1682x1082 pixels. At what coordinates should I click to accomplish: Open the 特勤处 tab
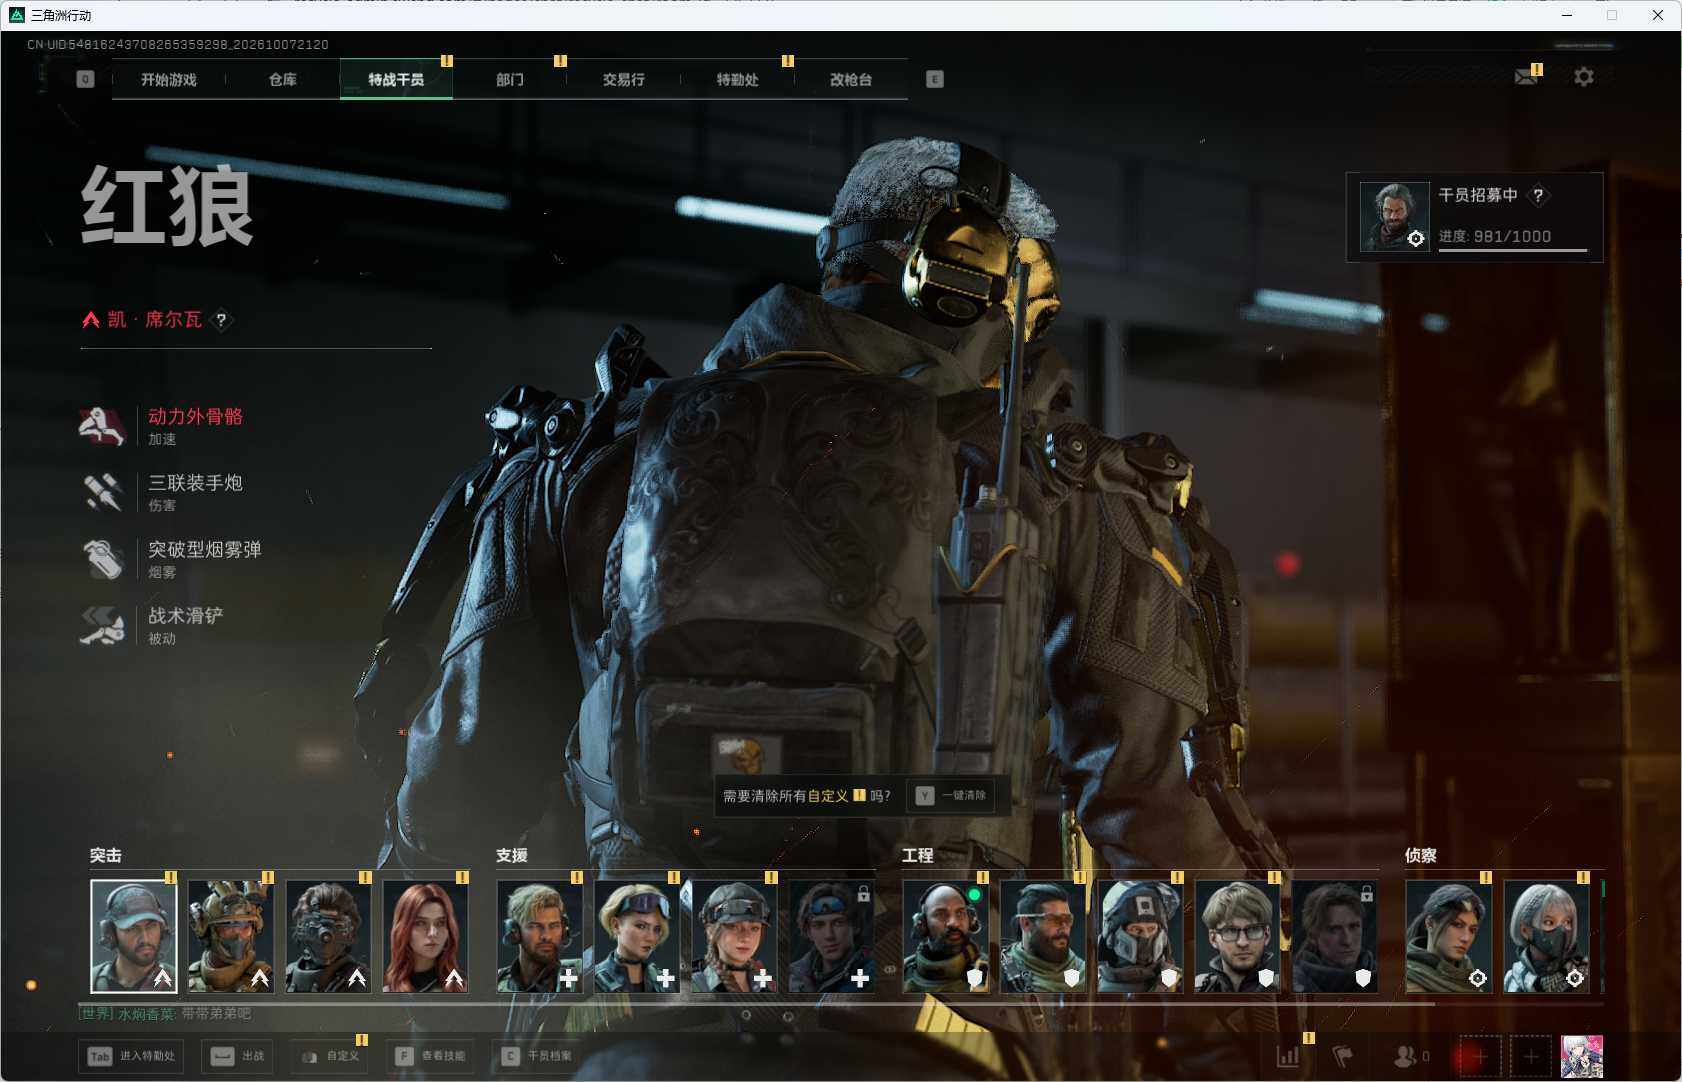(x=737, y=80)
